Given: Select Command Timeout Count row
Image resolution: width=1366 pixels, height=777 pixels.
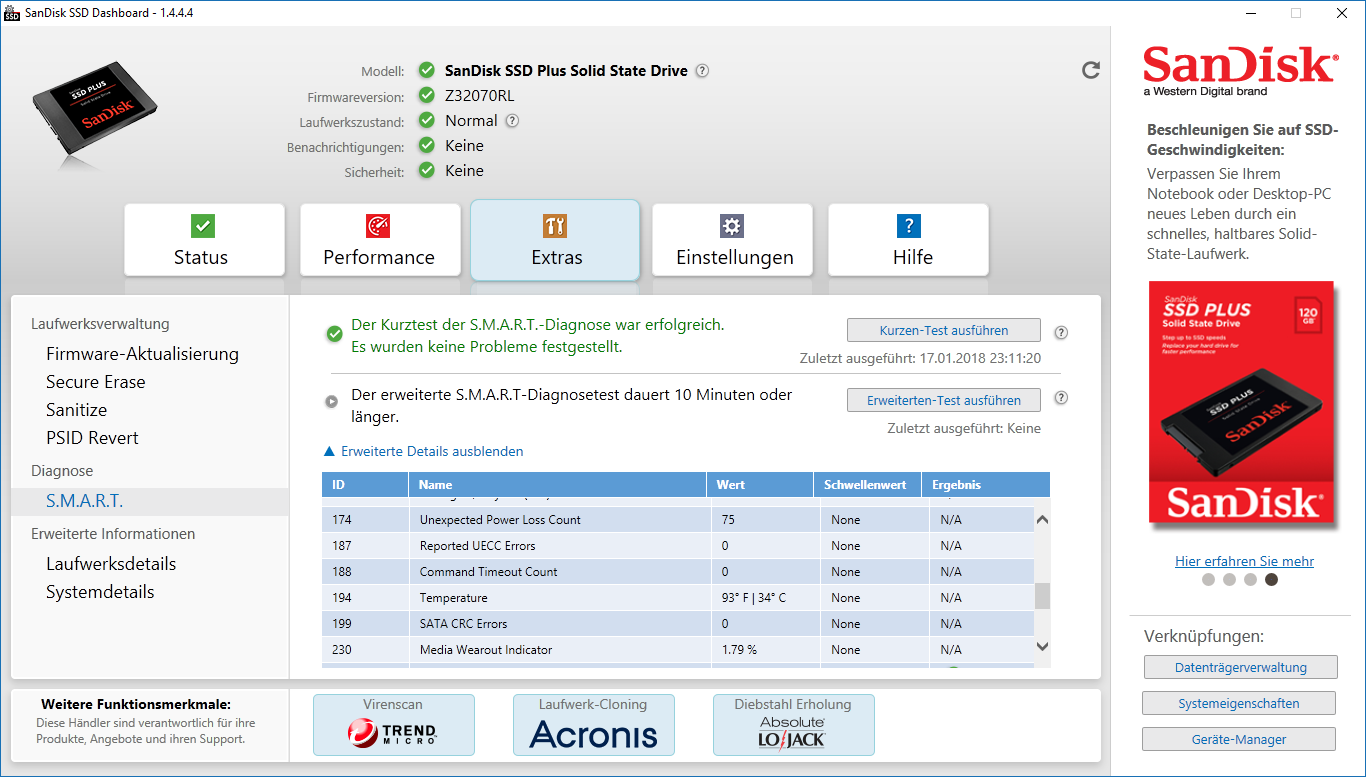Looking at the screenshot, I should point(678,572).
